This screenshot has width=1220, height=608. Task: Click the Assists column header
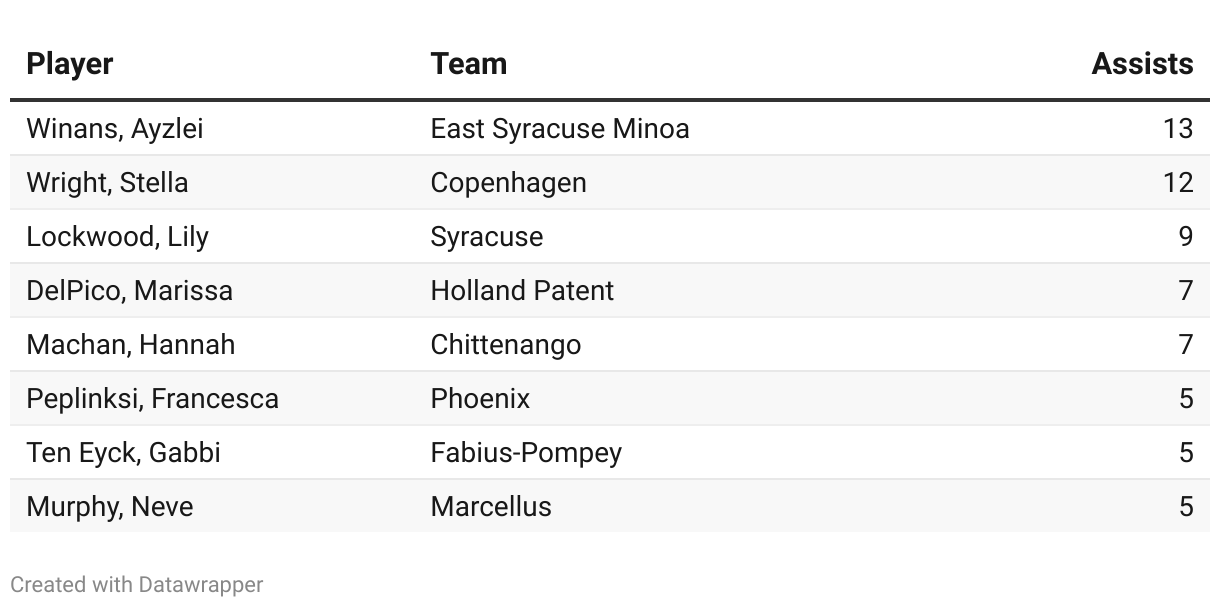[1142, 64]
